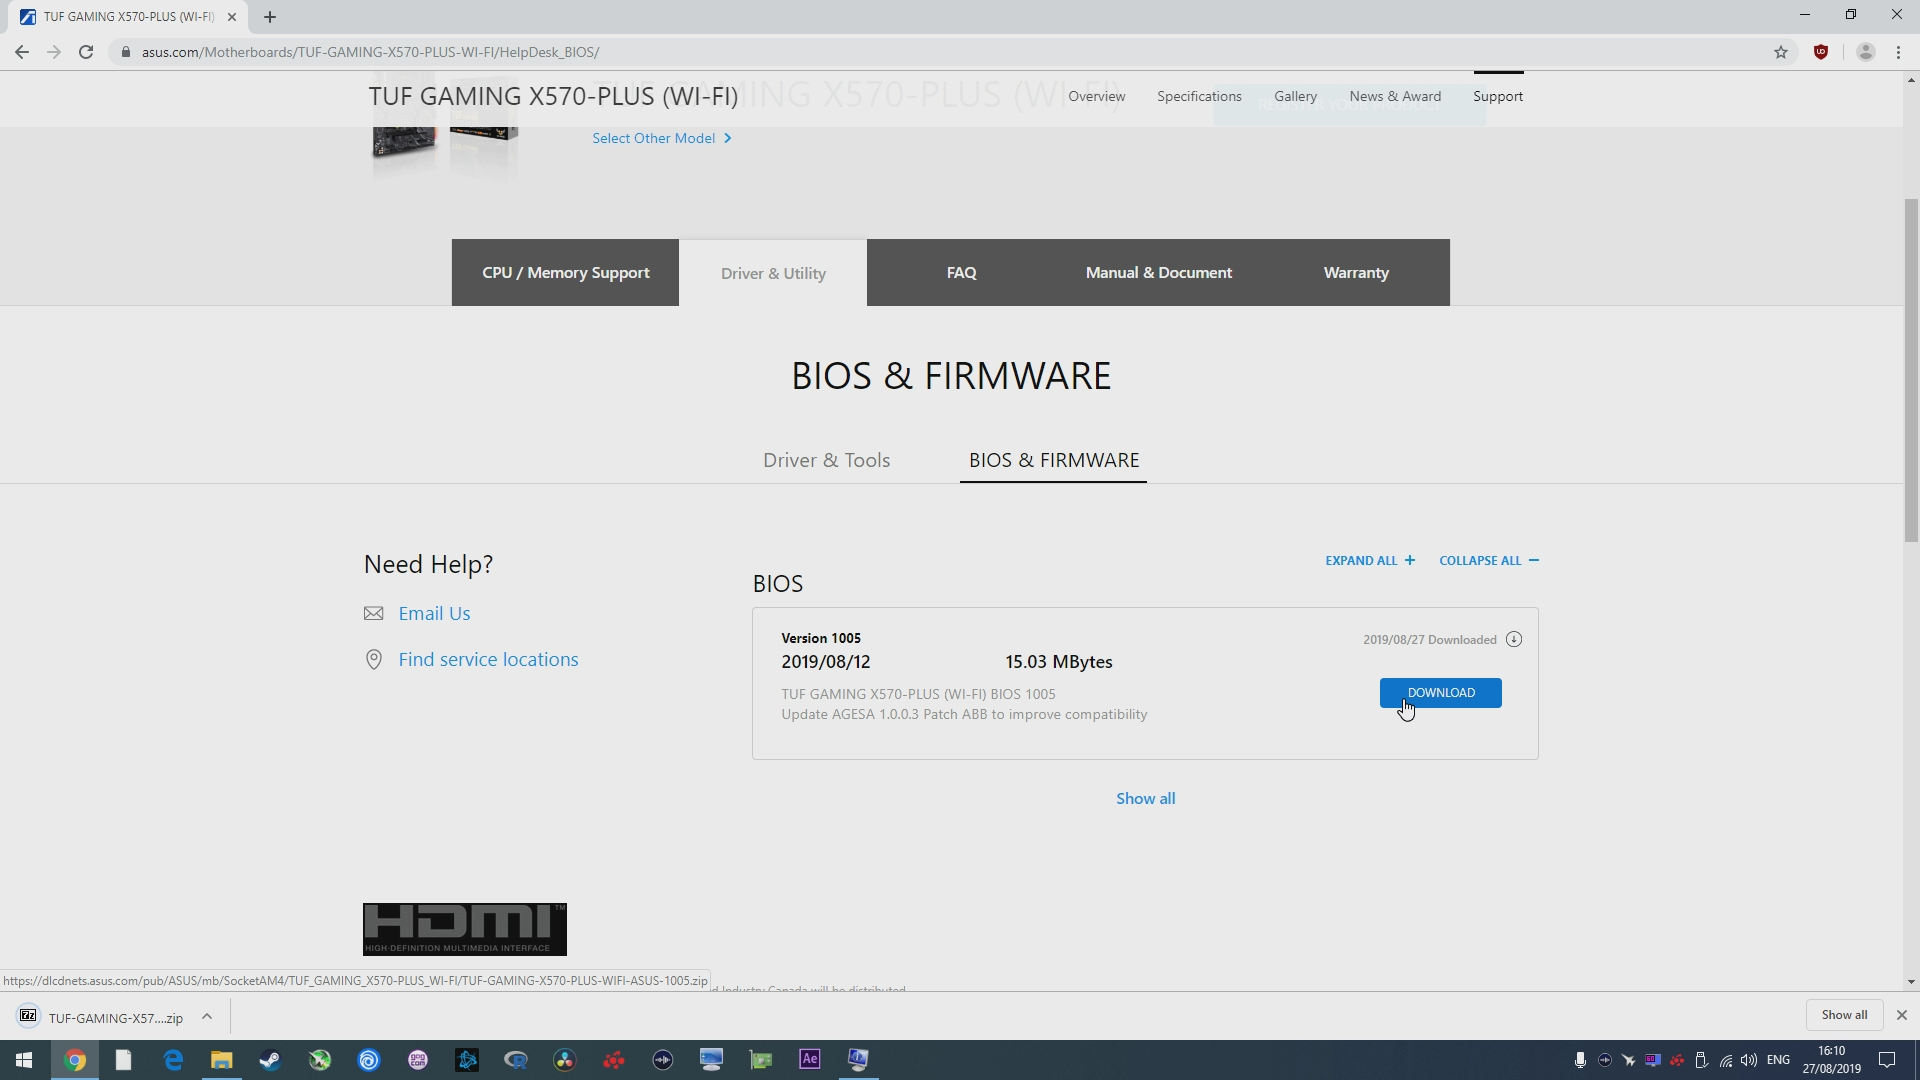Screen dimensions: 1920x1080
Task: Open the Manual & Document tab
Action: tap(1158, 273)
